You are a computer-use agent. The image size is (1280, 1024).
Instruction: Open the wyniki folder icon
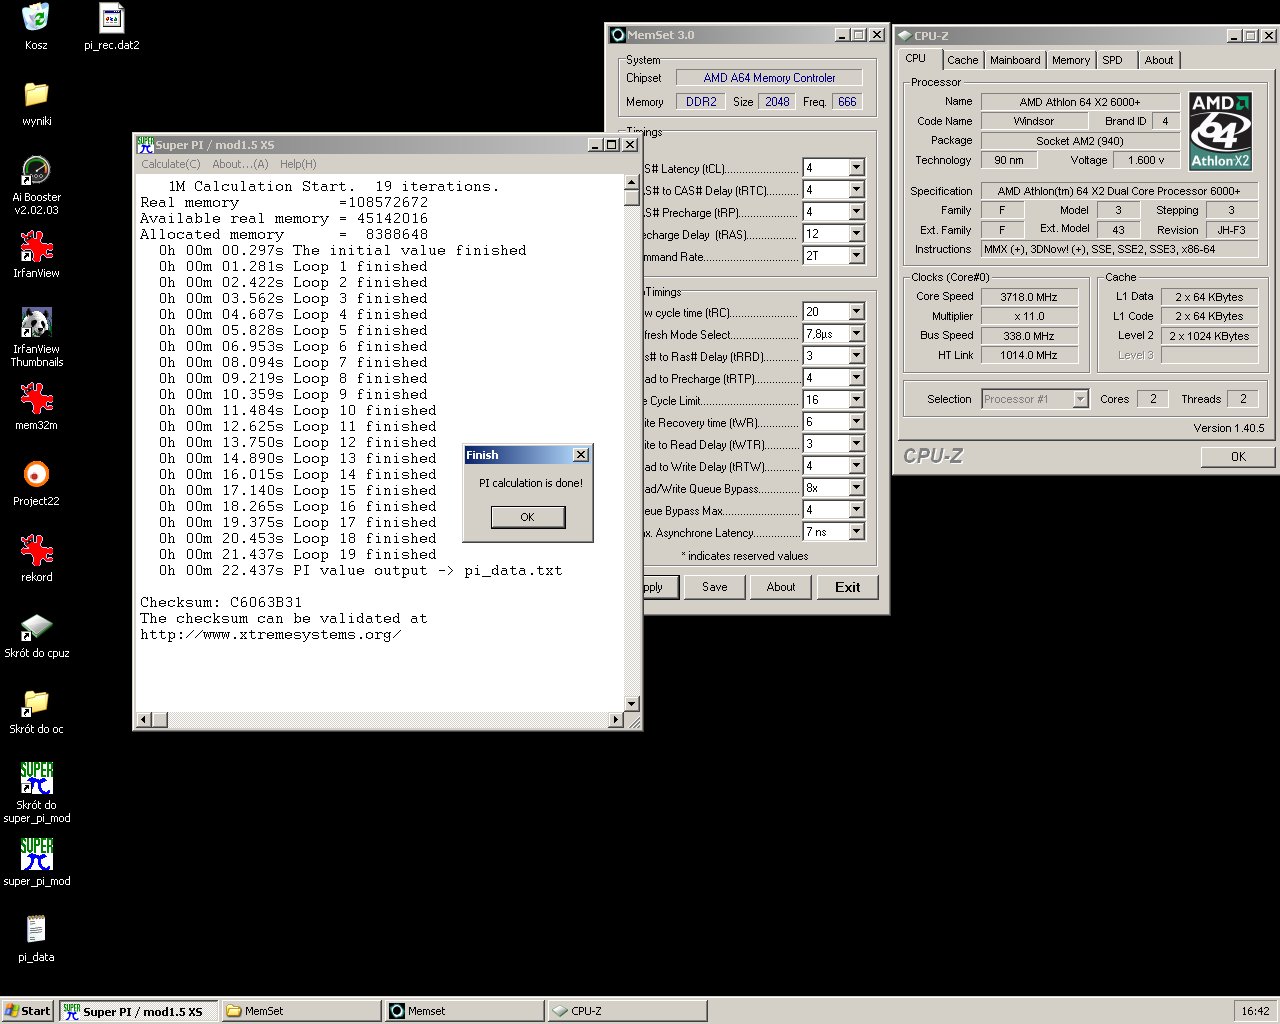pos(36,94)
